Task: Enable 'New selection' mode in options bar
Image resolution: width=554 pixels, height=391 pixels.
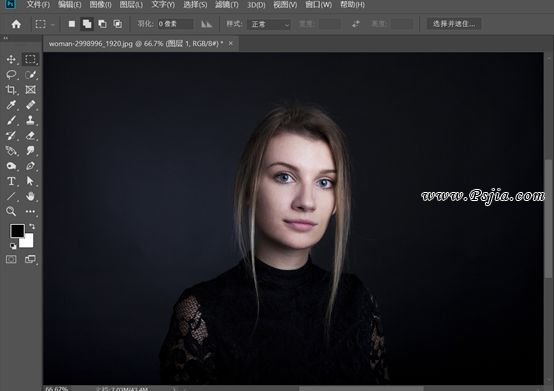Action: (x=72, y=24)
